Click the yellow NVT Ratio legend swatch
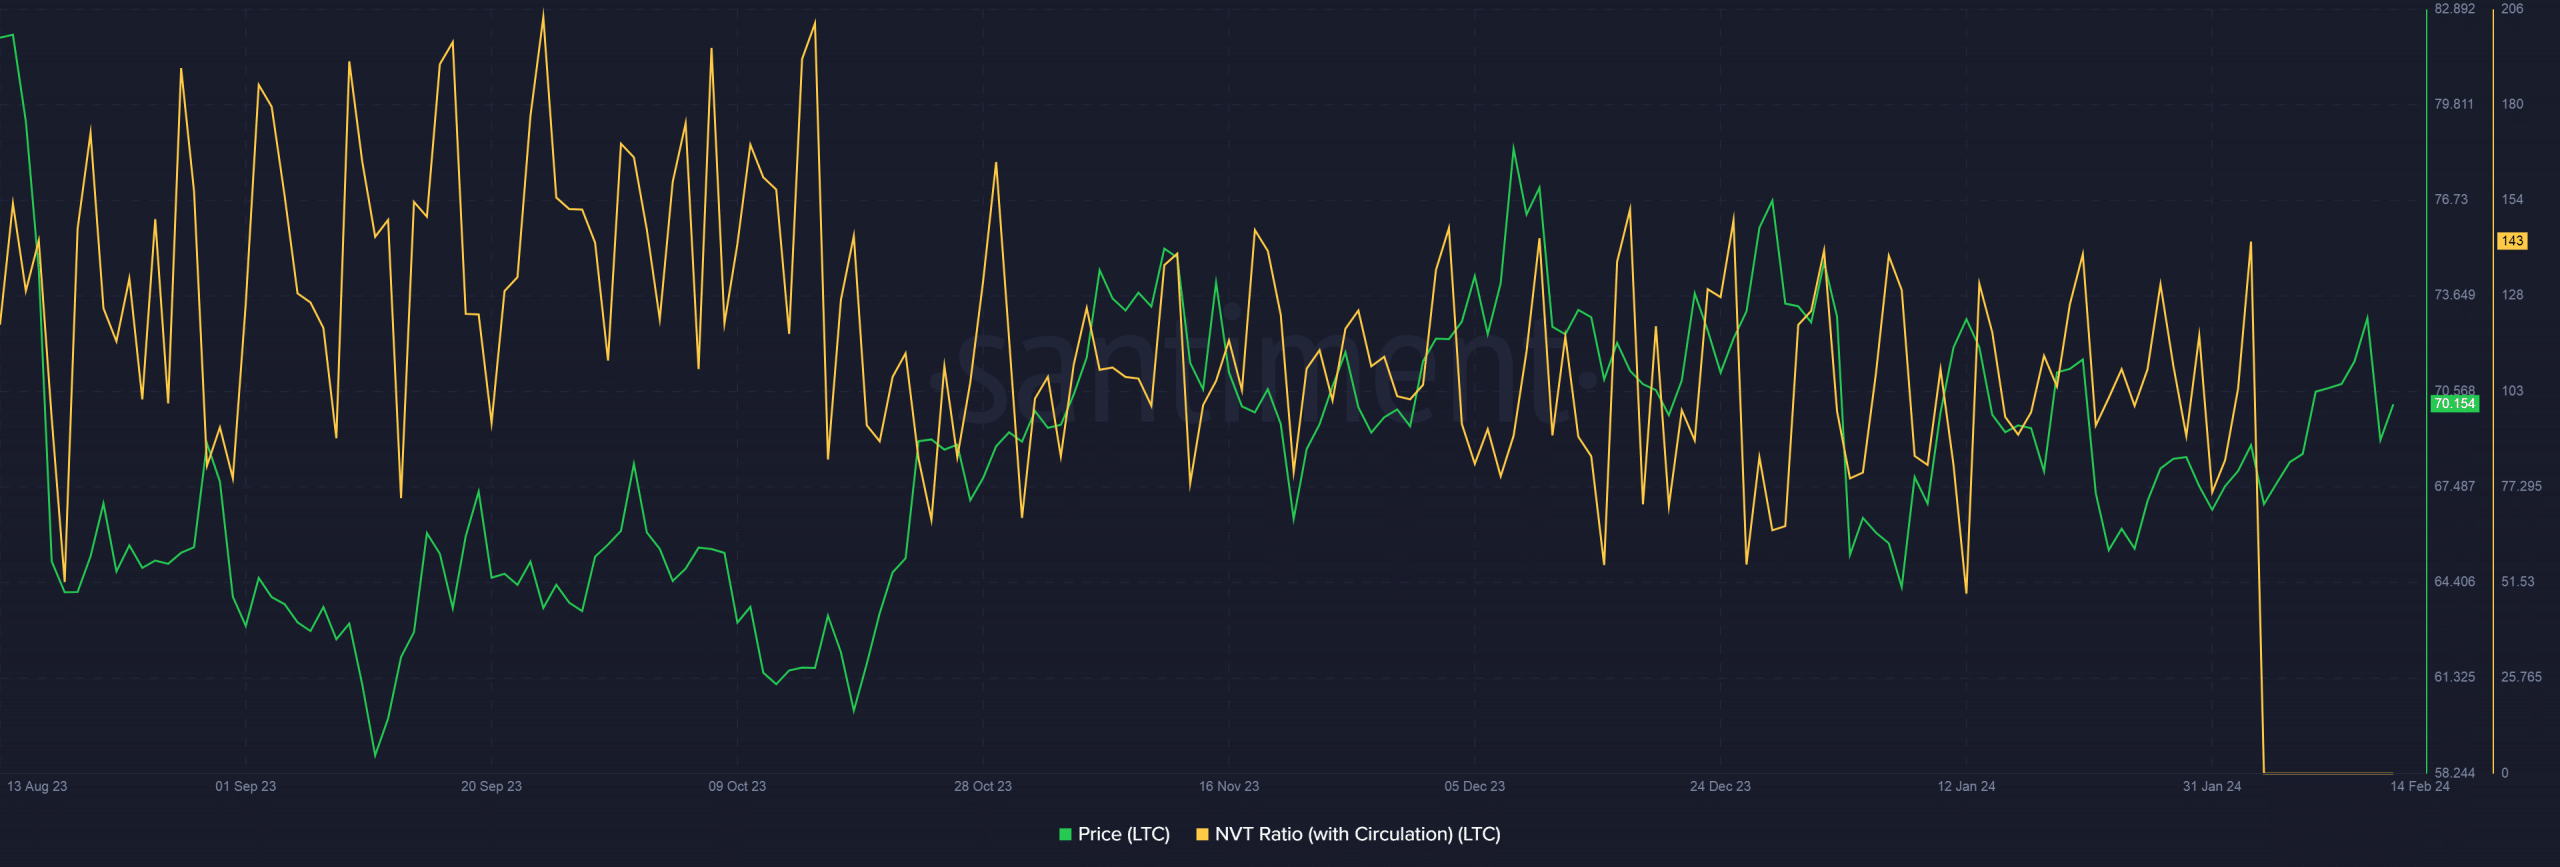Screen dimensions: 2560x867 (1202, 834)
